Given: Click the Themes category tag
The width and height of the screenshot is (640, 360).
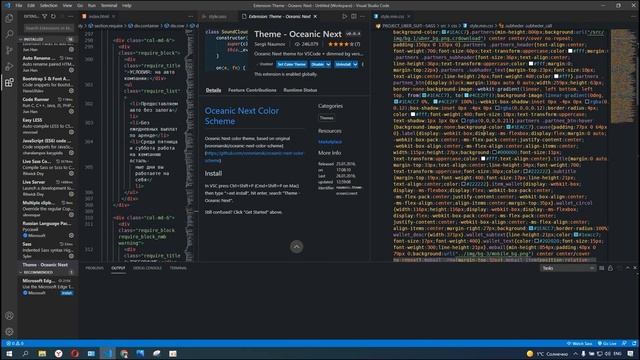Looking at the screenshot, I should [327, 118].
